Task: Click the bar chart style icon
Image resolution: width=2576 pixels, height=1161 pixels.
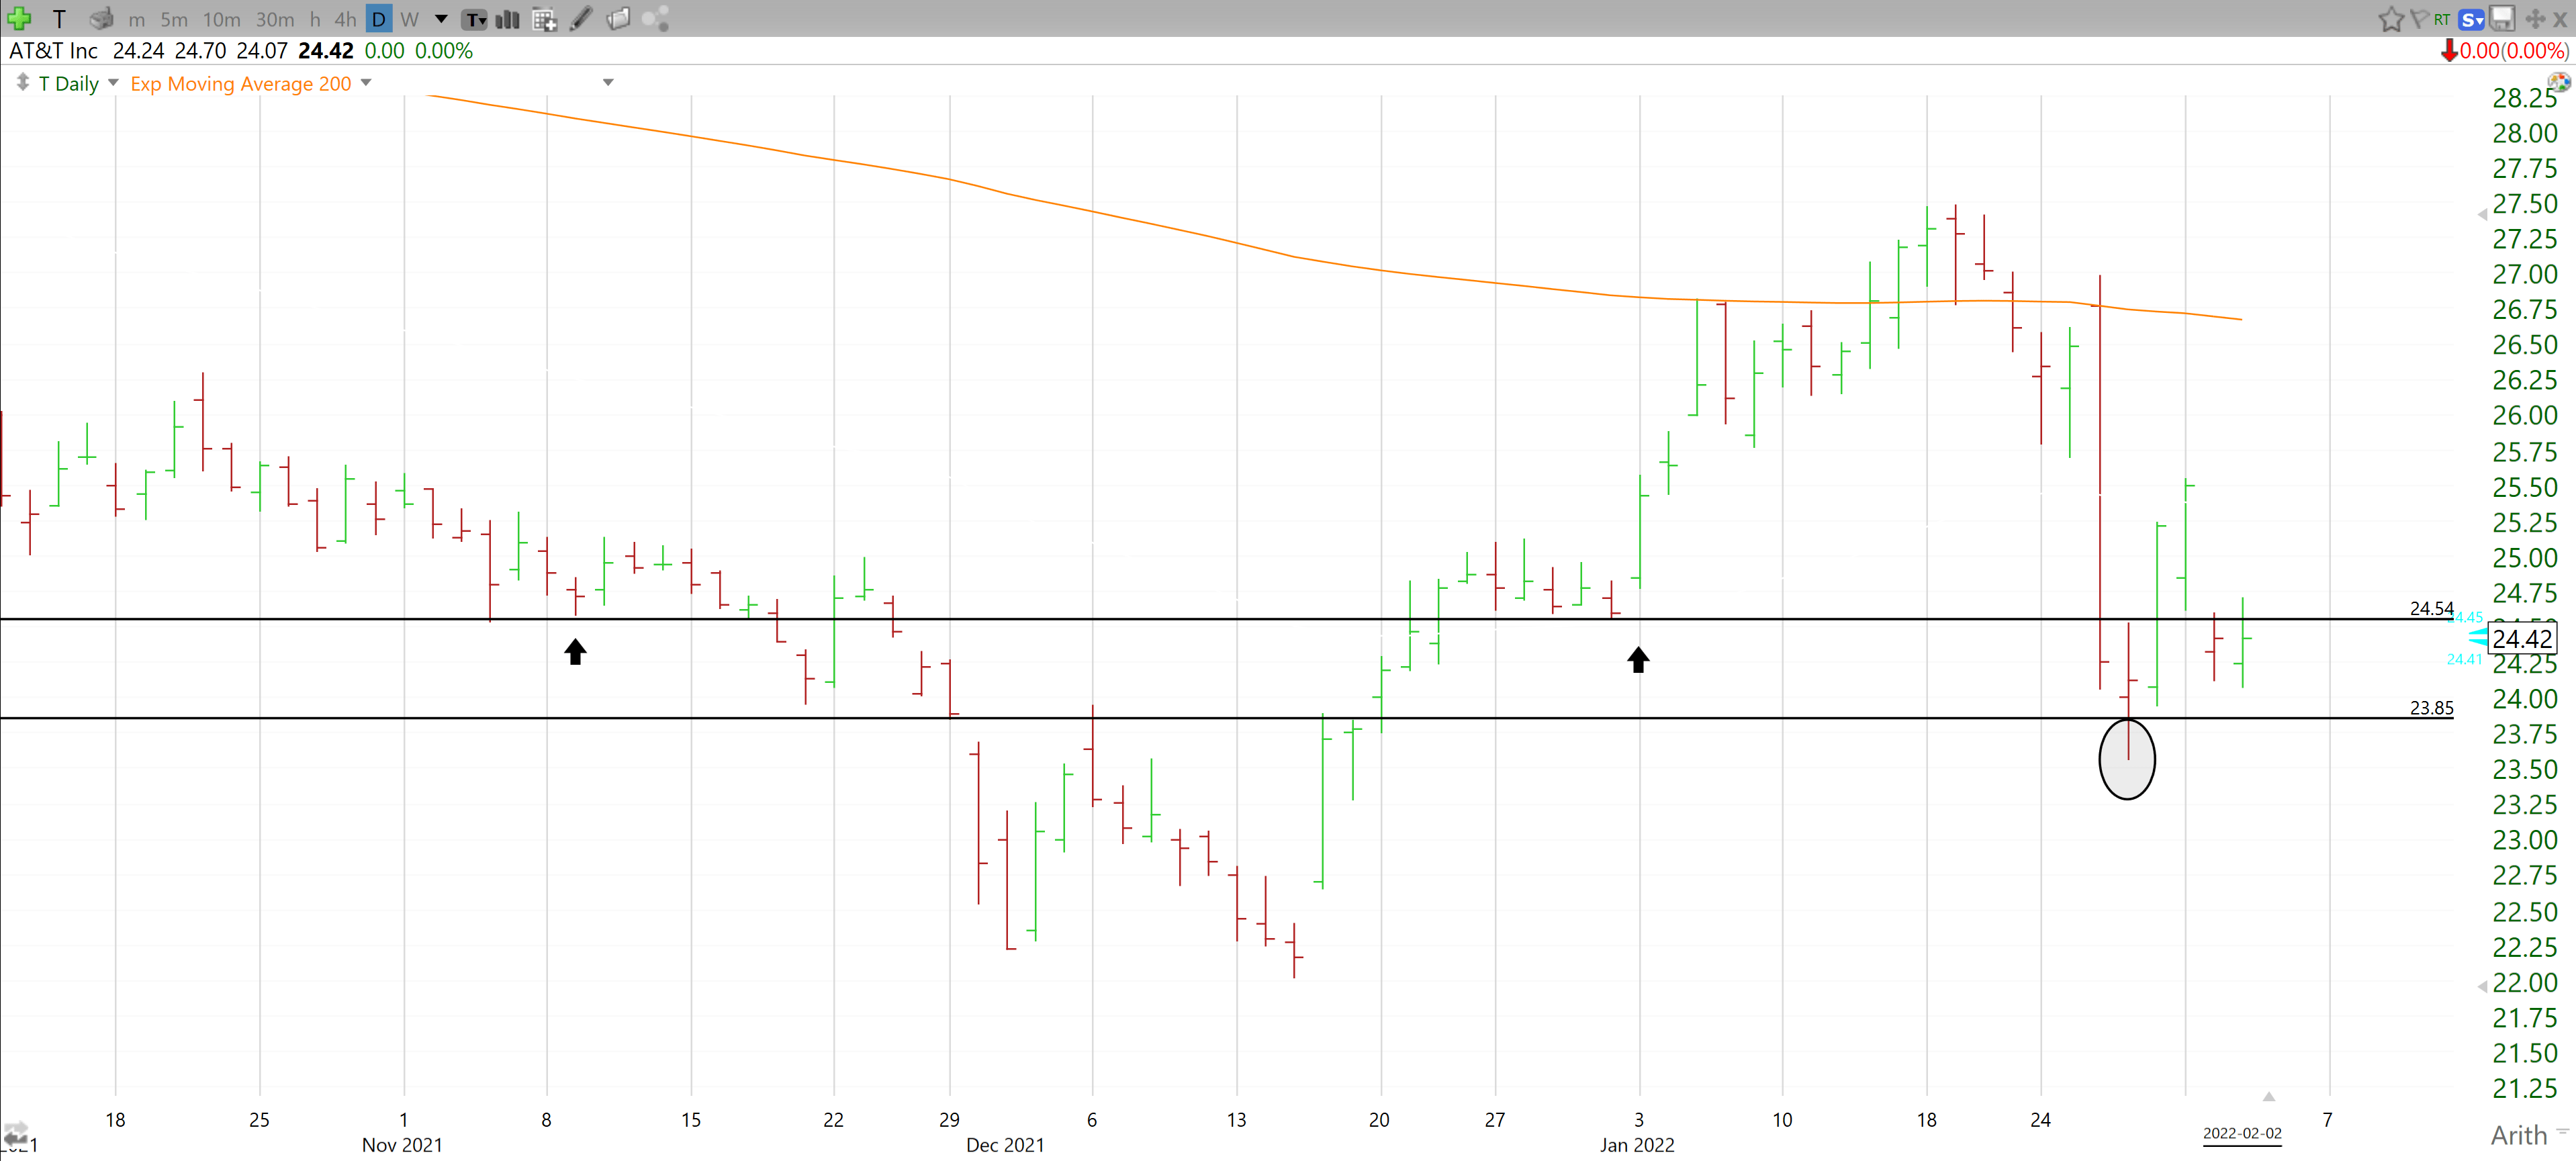Action: point(508,19)
